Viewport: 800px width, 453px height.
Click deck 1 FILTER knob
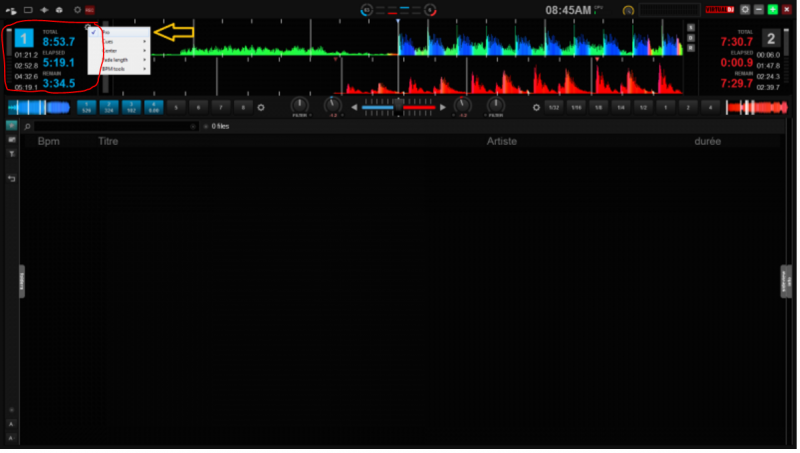pos(299,105)
